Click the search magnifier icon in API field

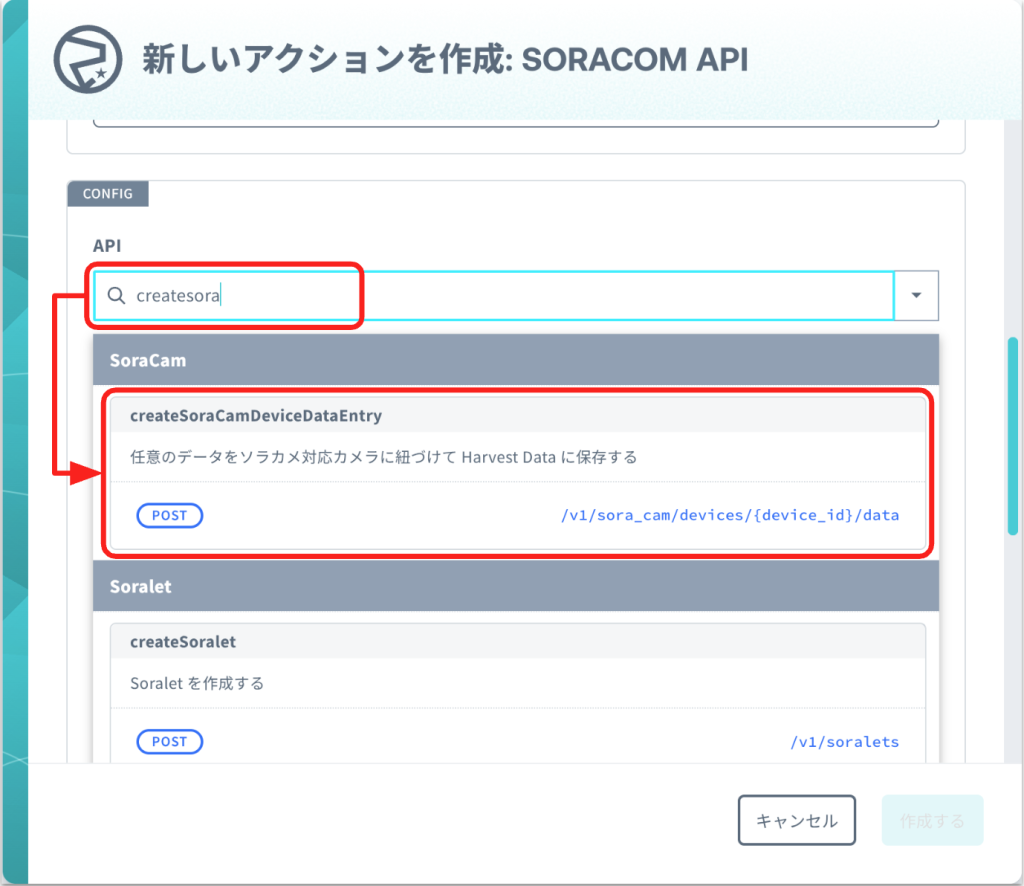pyautogui.click(x=116, y=296)
